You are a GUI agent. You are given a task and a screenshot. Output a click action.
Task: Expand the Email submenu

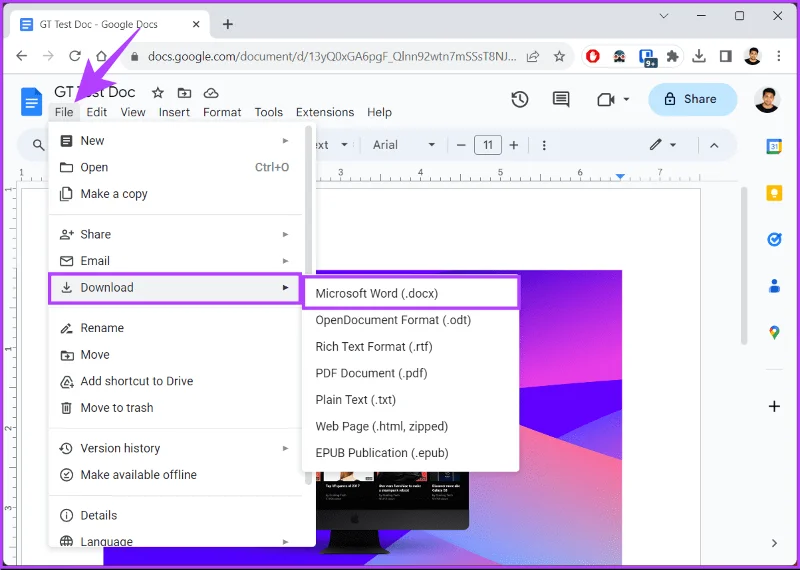pos(176,261)
